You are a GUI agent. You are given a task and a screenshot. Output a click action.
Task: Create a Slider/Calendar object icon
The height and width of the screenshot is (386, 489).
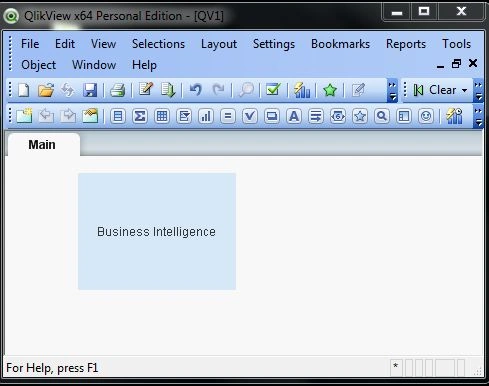(x=338, y=116)
